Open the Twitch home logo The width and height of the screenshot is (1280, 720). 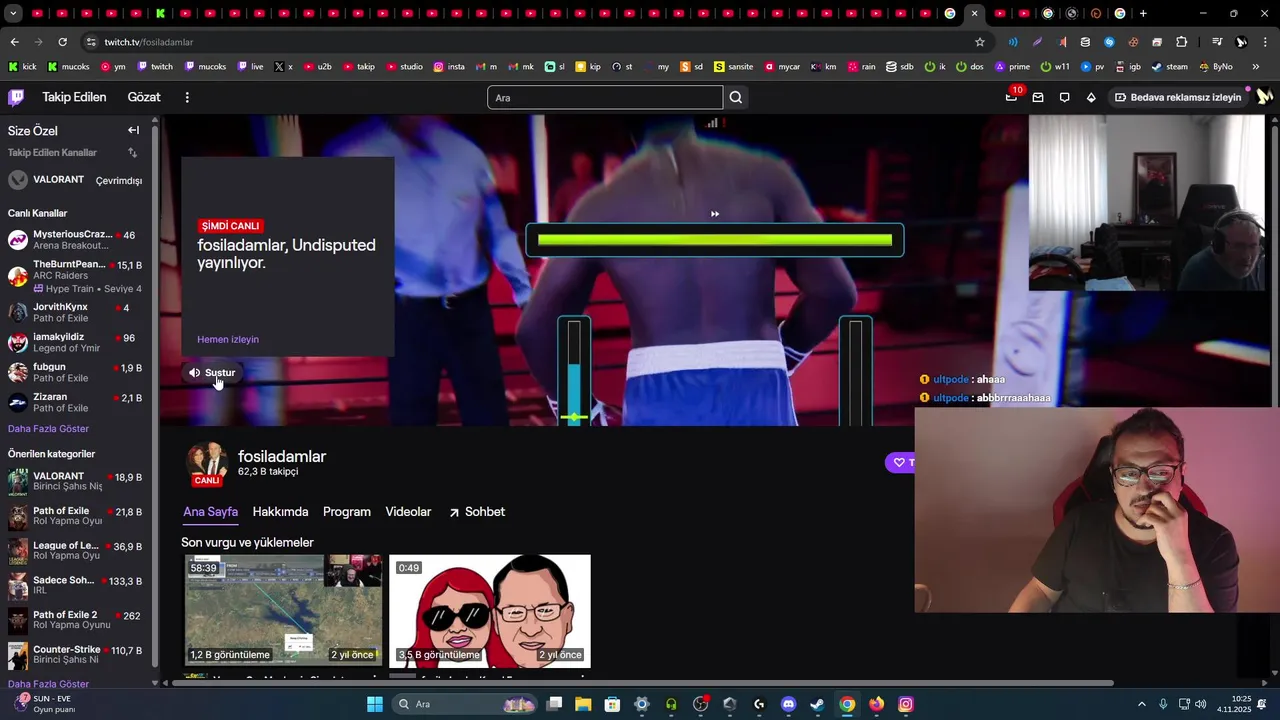[16, 97]
